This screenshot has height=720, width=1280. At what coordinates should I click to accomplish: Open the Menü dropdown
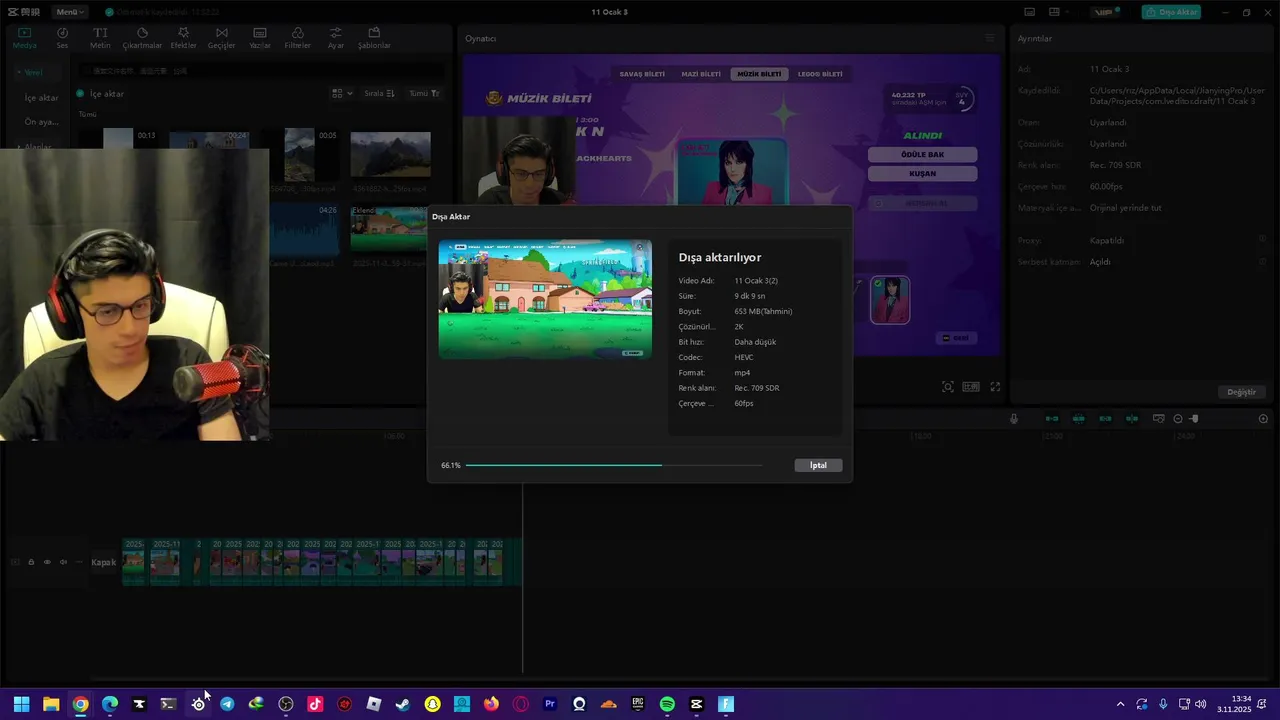tap(70, 12)
